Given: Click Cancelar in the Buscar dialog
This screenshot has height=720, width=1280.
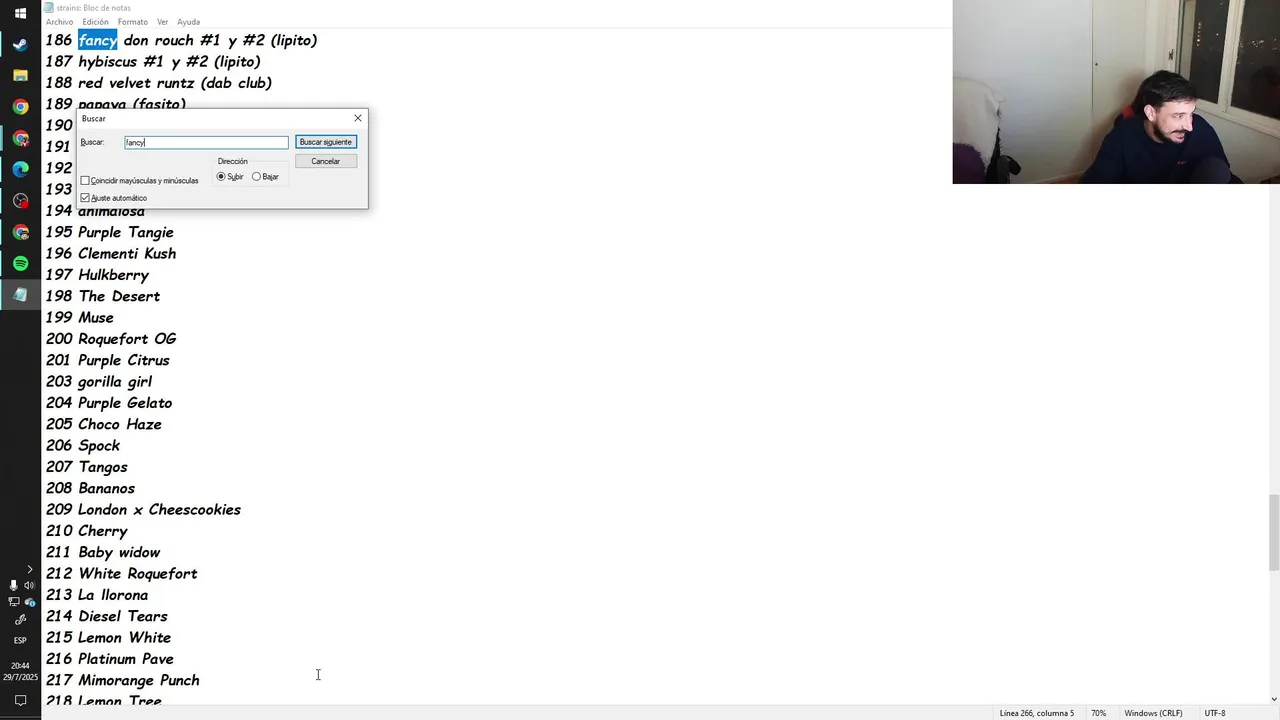Looking at the screenshot, I should [x=326, y=161].
